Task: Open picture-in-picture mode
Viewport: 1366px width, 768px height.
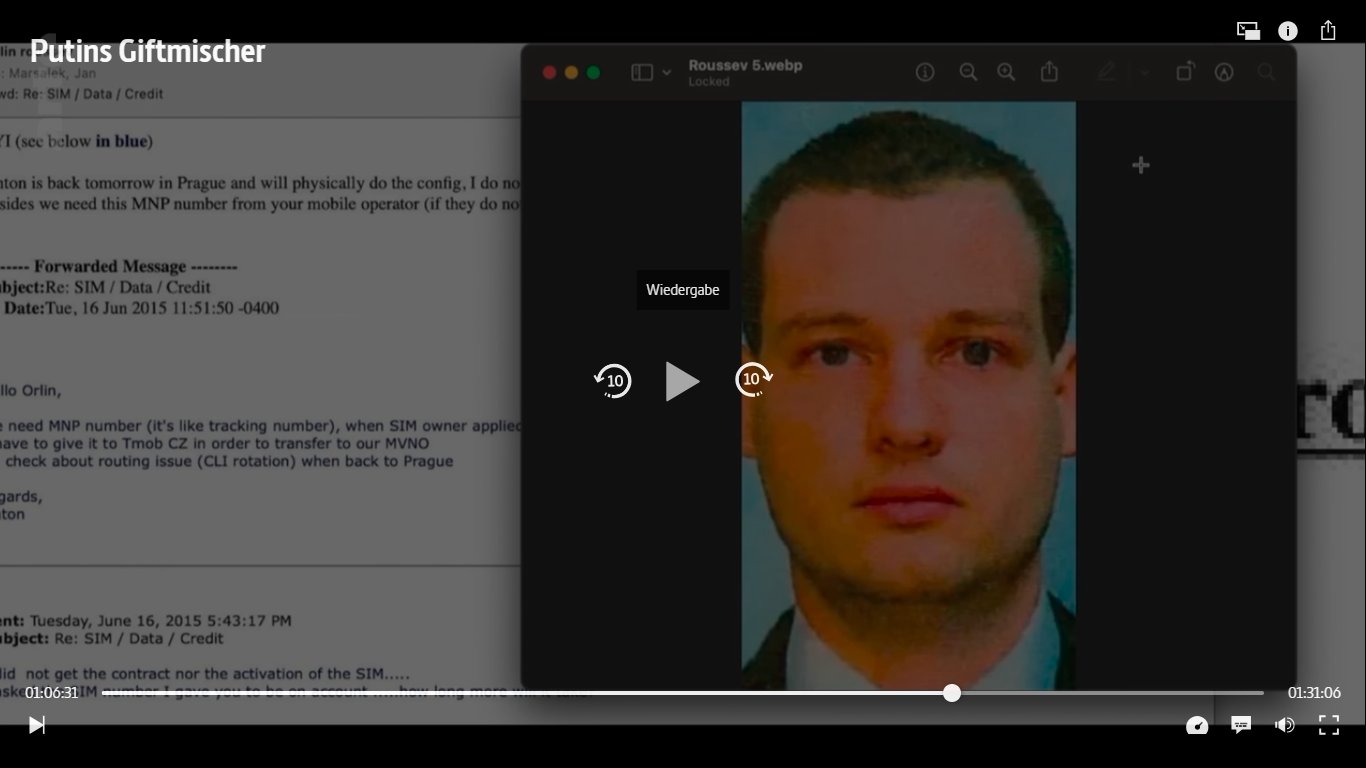Action: point(1248,31)
